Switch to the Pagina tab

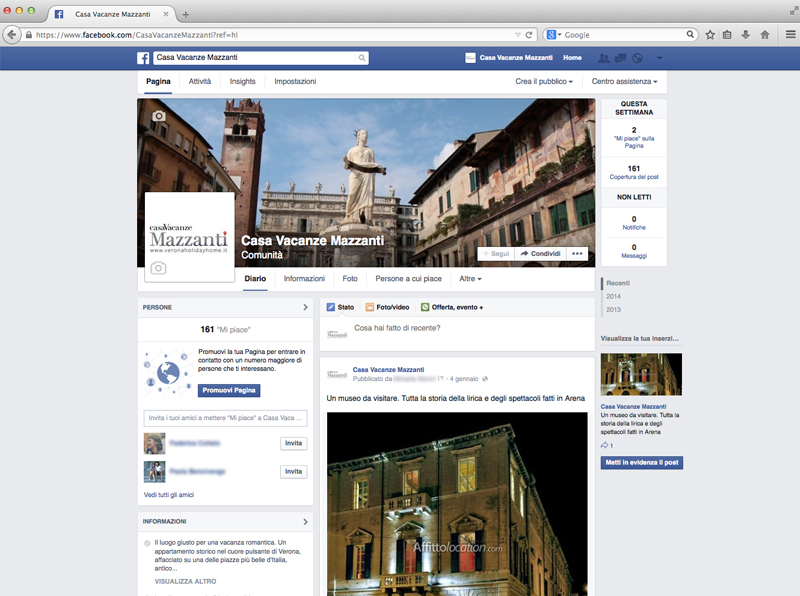tap(158, 82)
